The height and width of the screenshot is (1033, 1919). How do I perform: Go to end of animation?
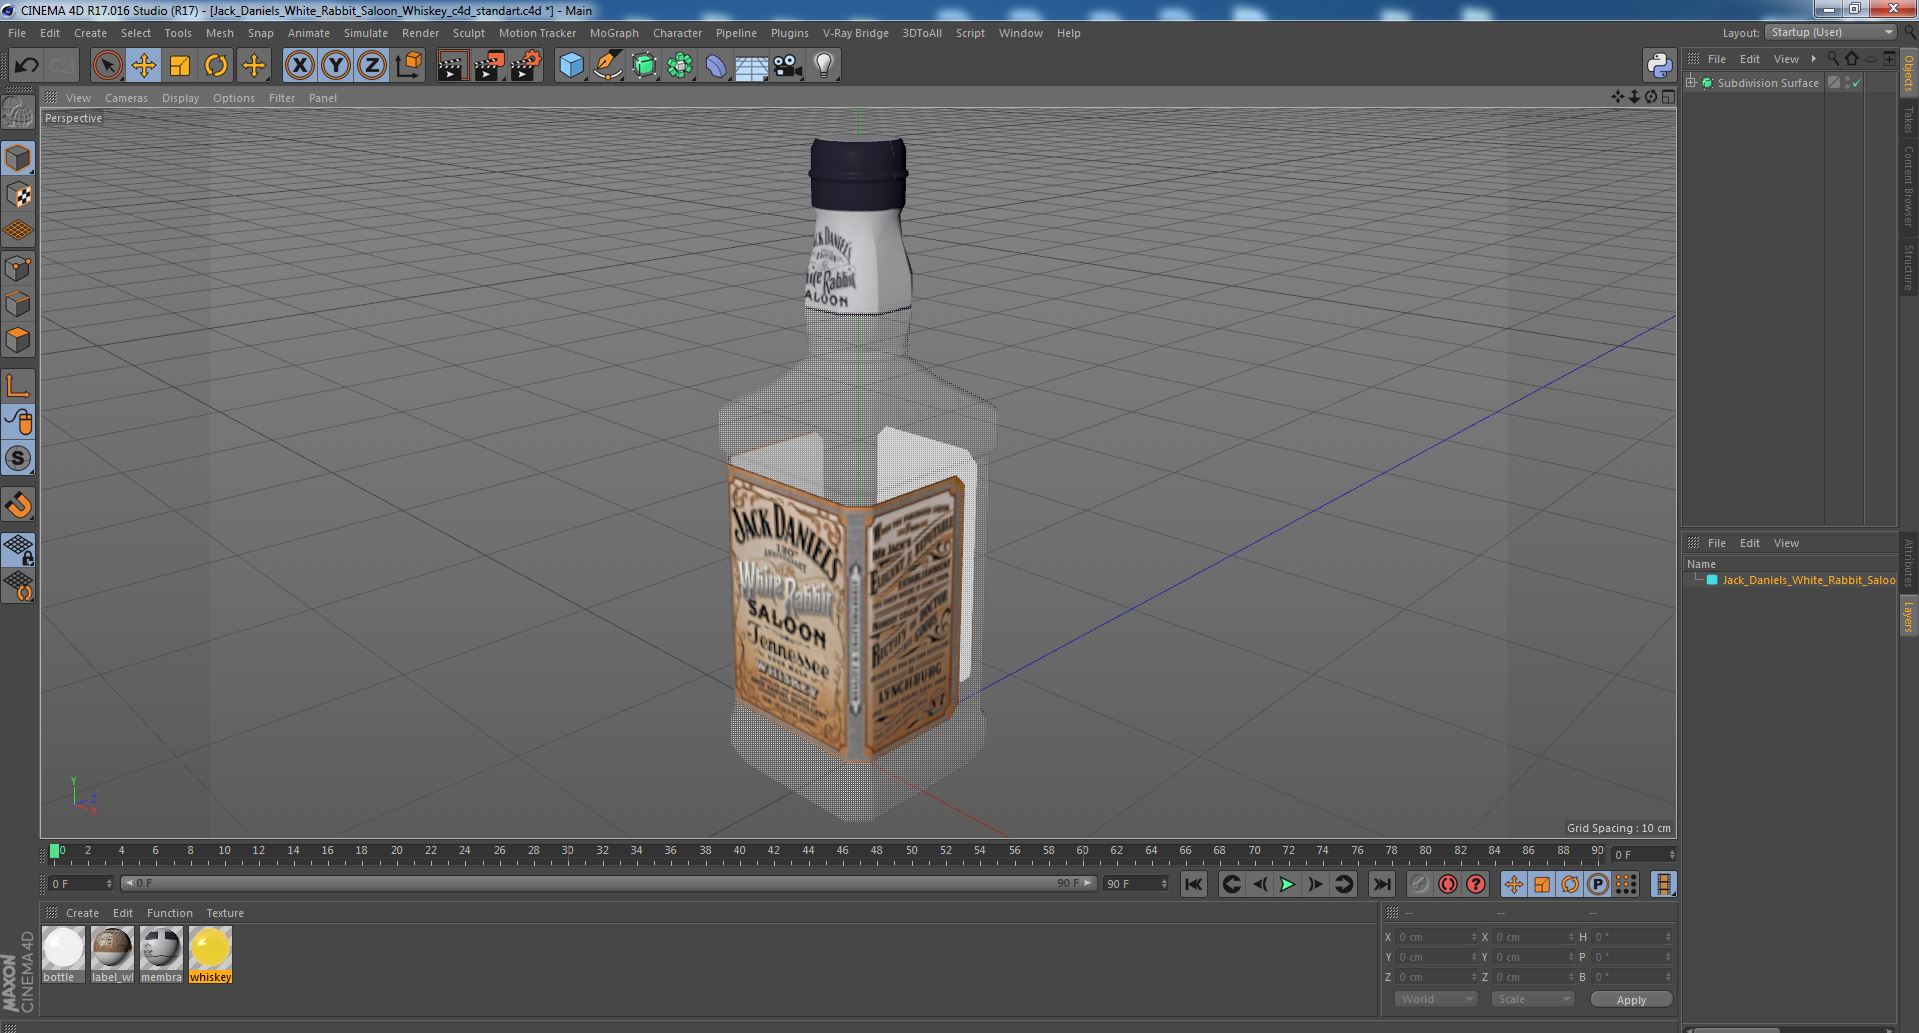(x=1381, y=884)
